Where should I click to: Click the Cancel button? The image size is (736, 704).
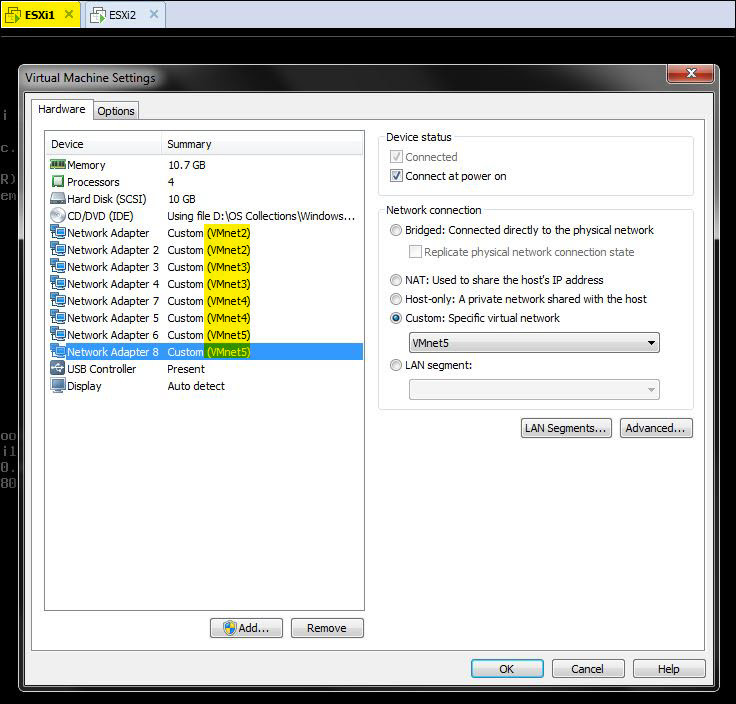588,669
